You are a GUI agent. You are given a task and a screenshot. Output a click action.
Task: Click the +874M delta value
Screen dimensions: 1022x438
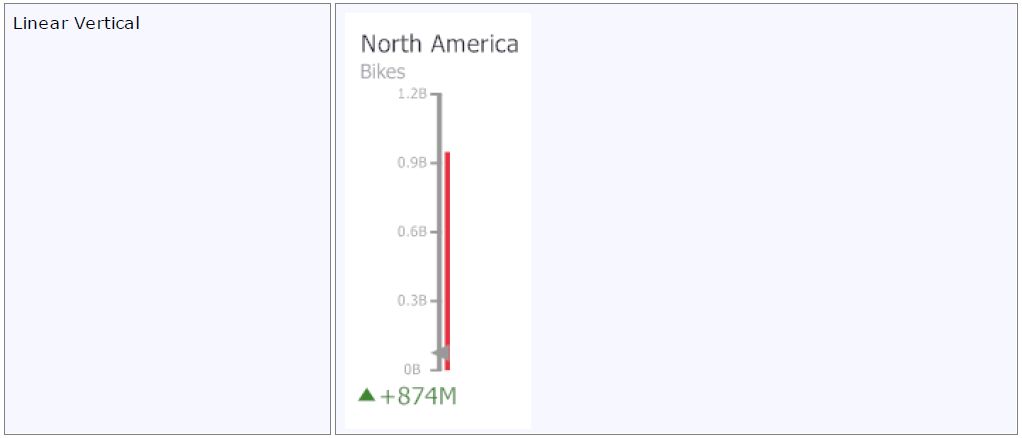point(418,396)
